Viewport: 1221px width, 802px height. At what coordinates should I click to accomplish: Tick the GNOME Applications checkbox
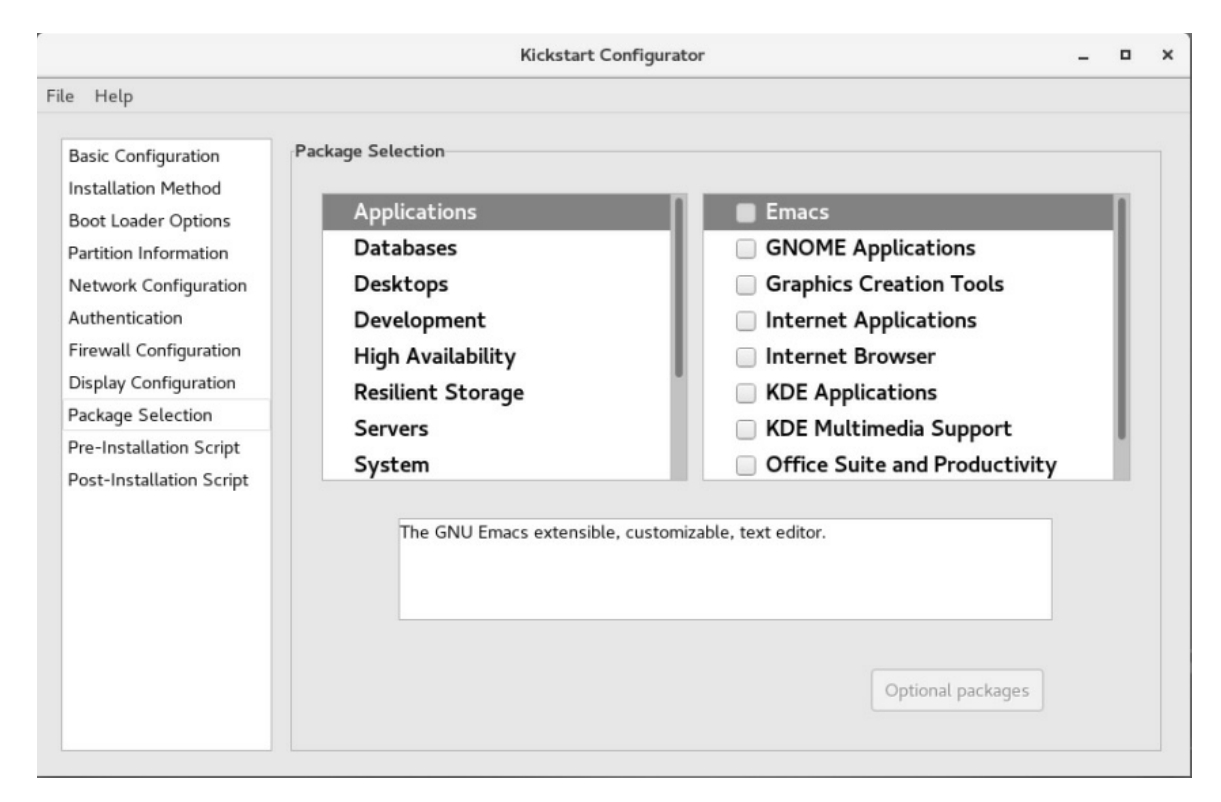745,248
